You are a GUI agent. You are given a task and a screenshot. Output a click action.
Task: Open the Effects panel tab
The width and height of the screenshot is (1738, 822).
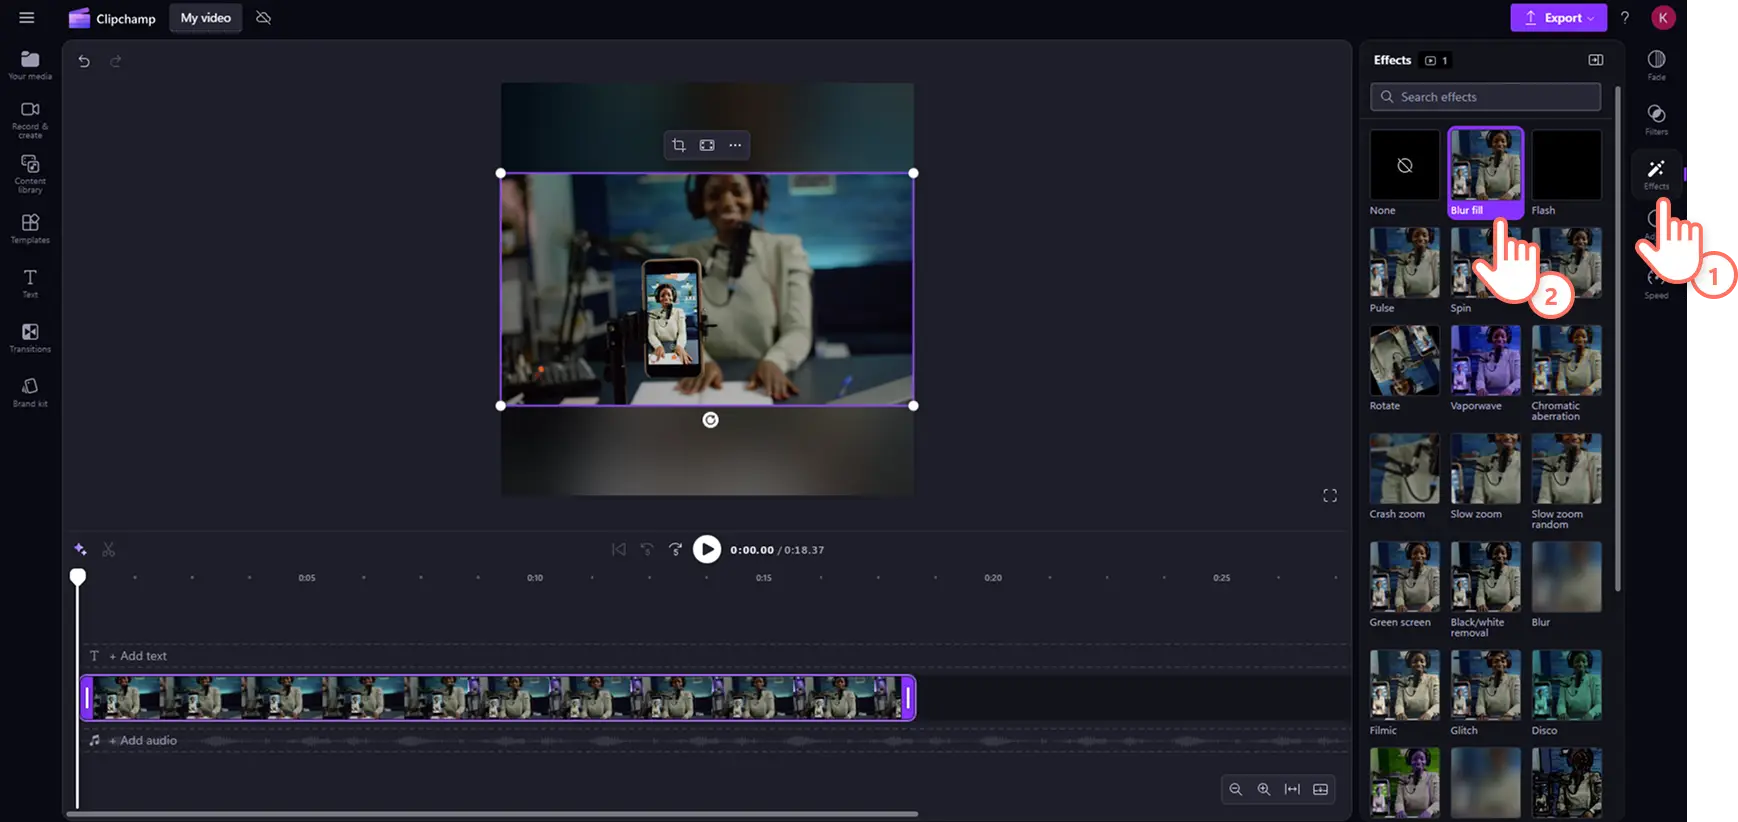coord(1656,174)
